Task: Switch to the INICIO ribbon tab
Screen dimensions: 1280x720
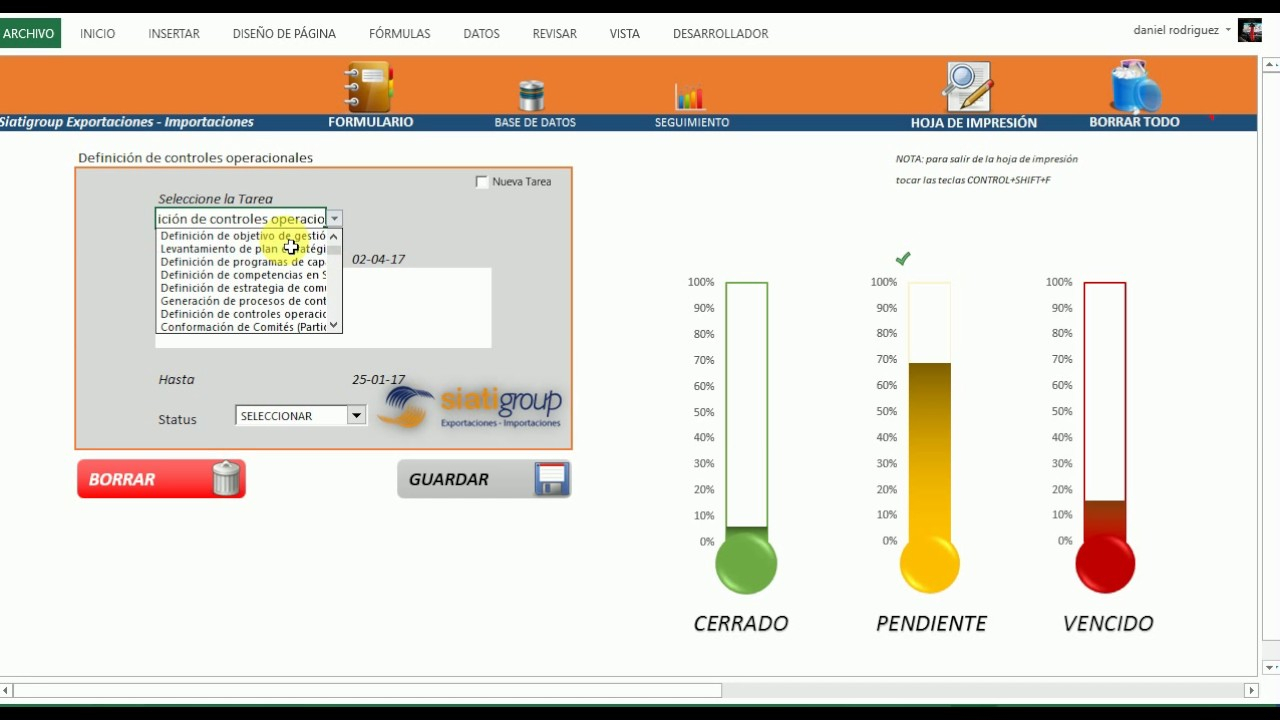Action: tap(98, 33)
